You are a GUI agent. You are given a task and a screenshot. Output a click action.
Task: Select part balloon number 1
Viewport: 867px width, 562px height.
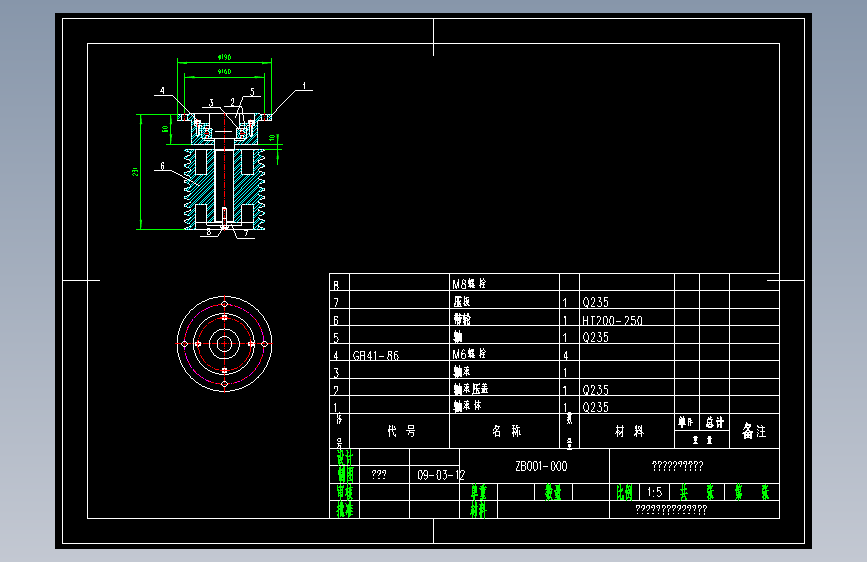pyautogui.click(x=304, y=86)
